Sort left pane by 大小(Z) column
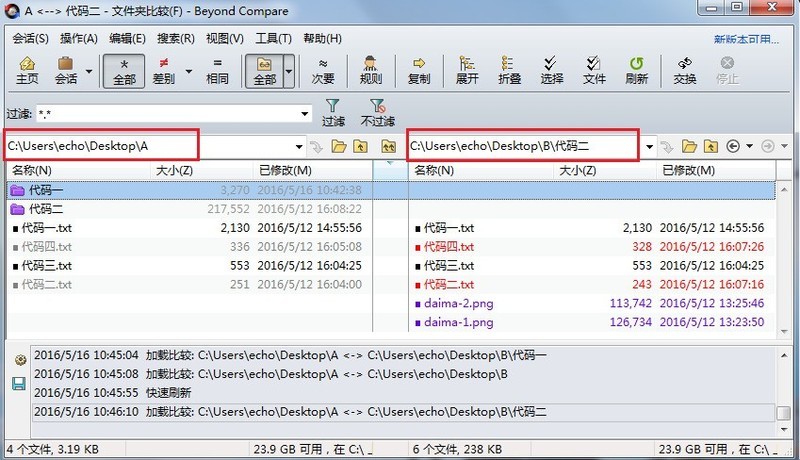This screenshot has height=460, width=800. [202, 170]
